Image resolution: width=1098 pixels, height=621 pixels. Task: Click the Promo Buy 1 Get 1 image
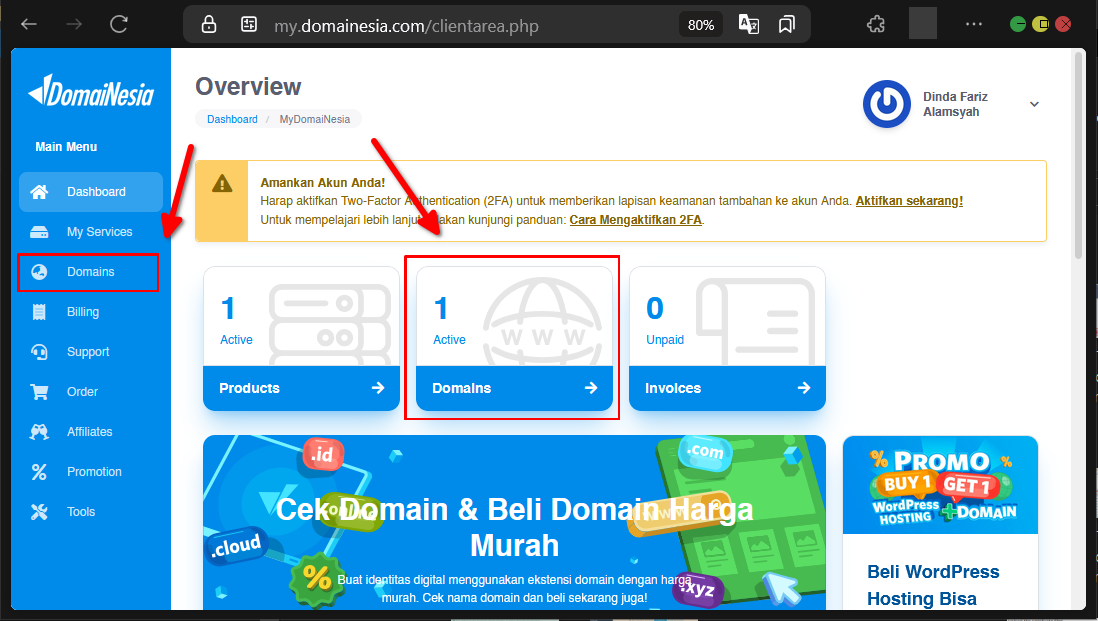(x=940, y=485)
